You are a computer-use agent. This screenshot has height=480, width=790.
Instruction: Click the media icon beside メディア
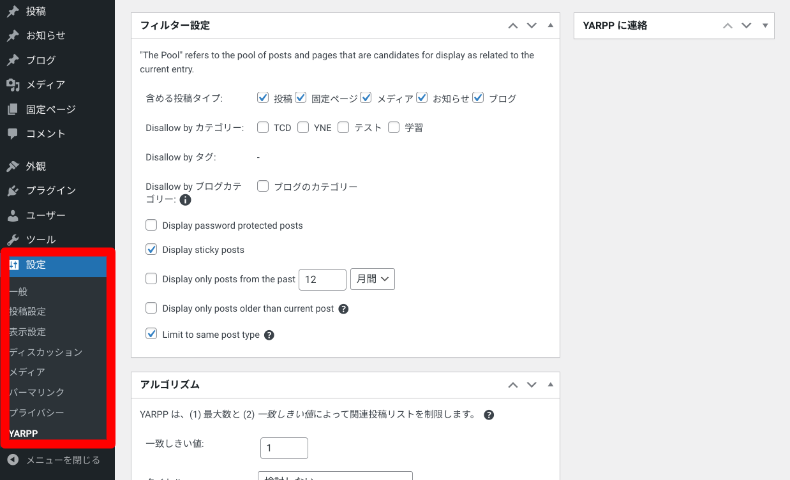[13, 85]
